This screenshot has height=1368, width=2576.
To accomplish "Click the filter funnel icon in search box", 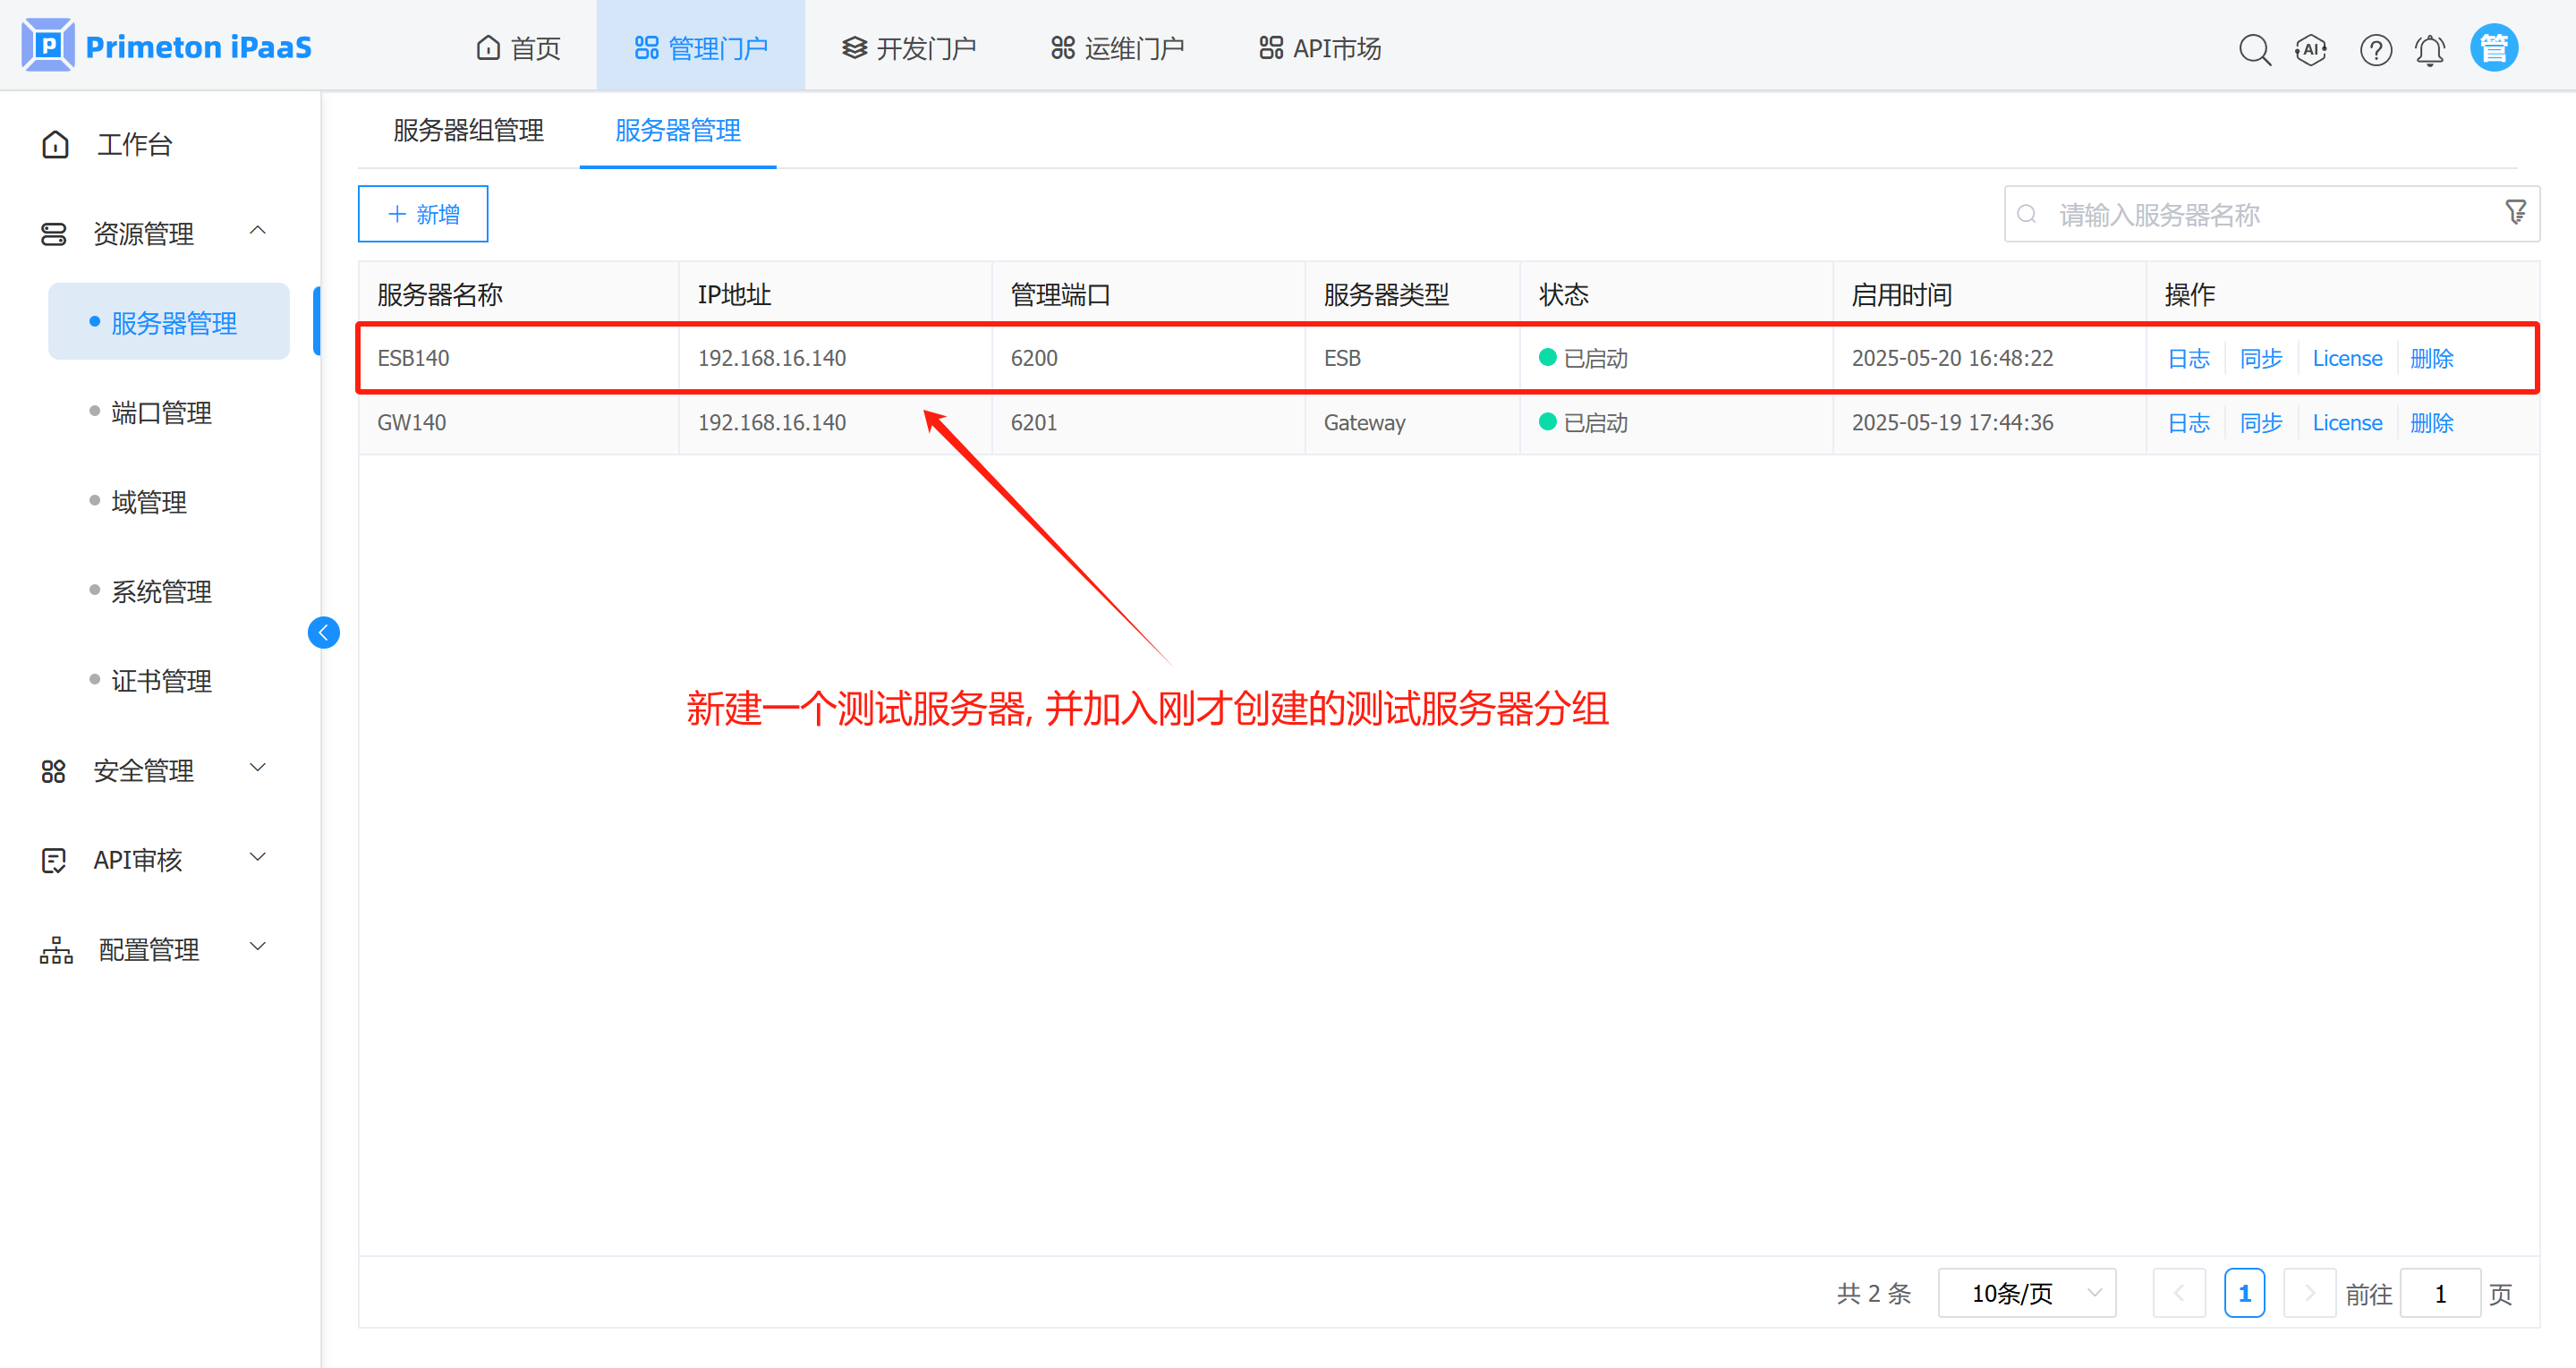I will click(2515, 212).
